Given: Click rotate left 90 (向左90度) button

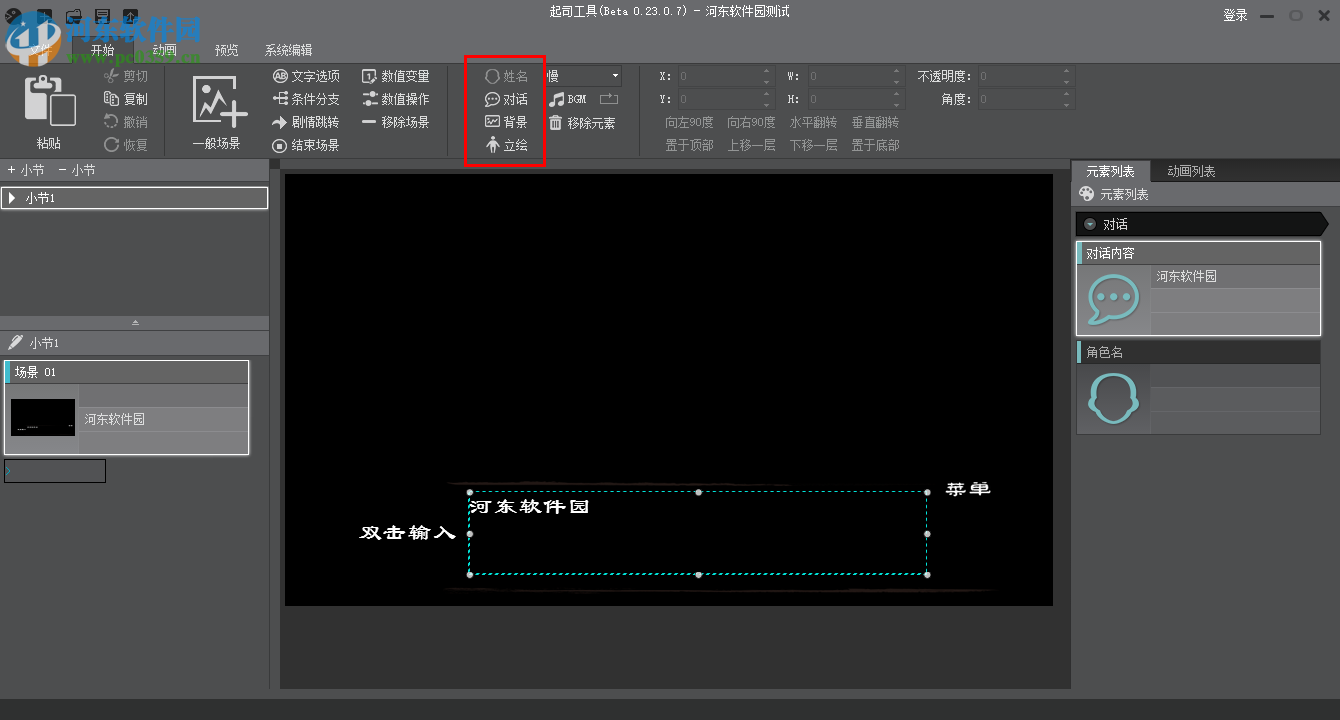Looking at the screenshot, I should [x=690, y=122].
